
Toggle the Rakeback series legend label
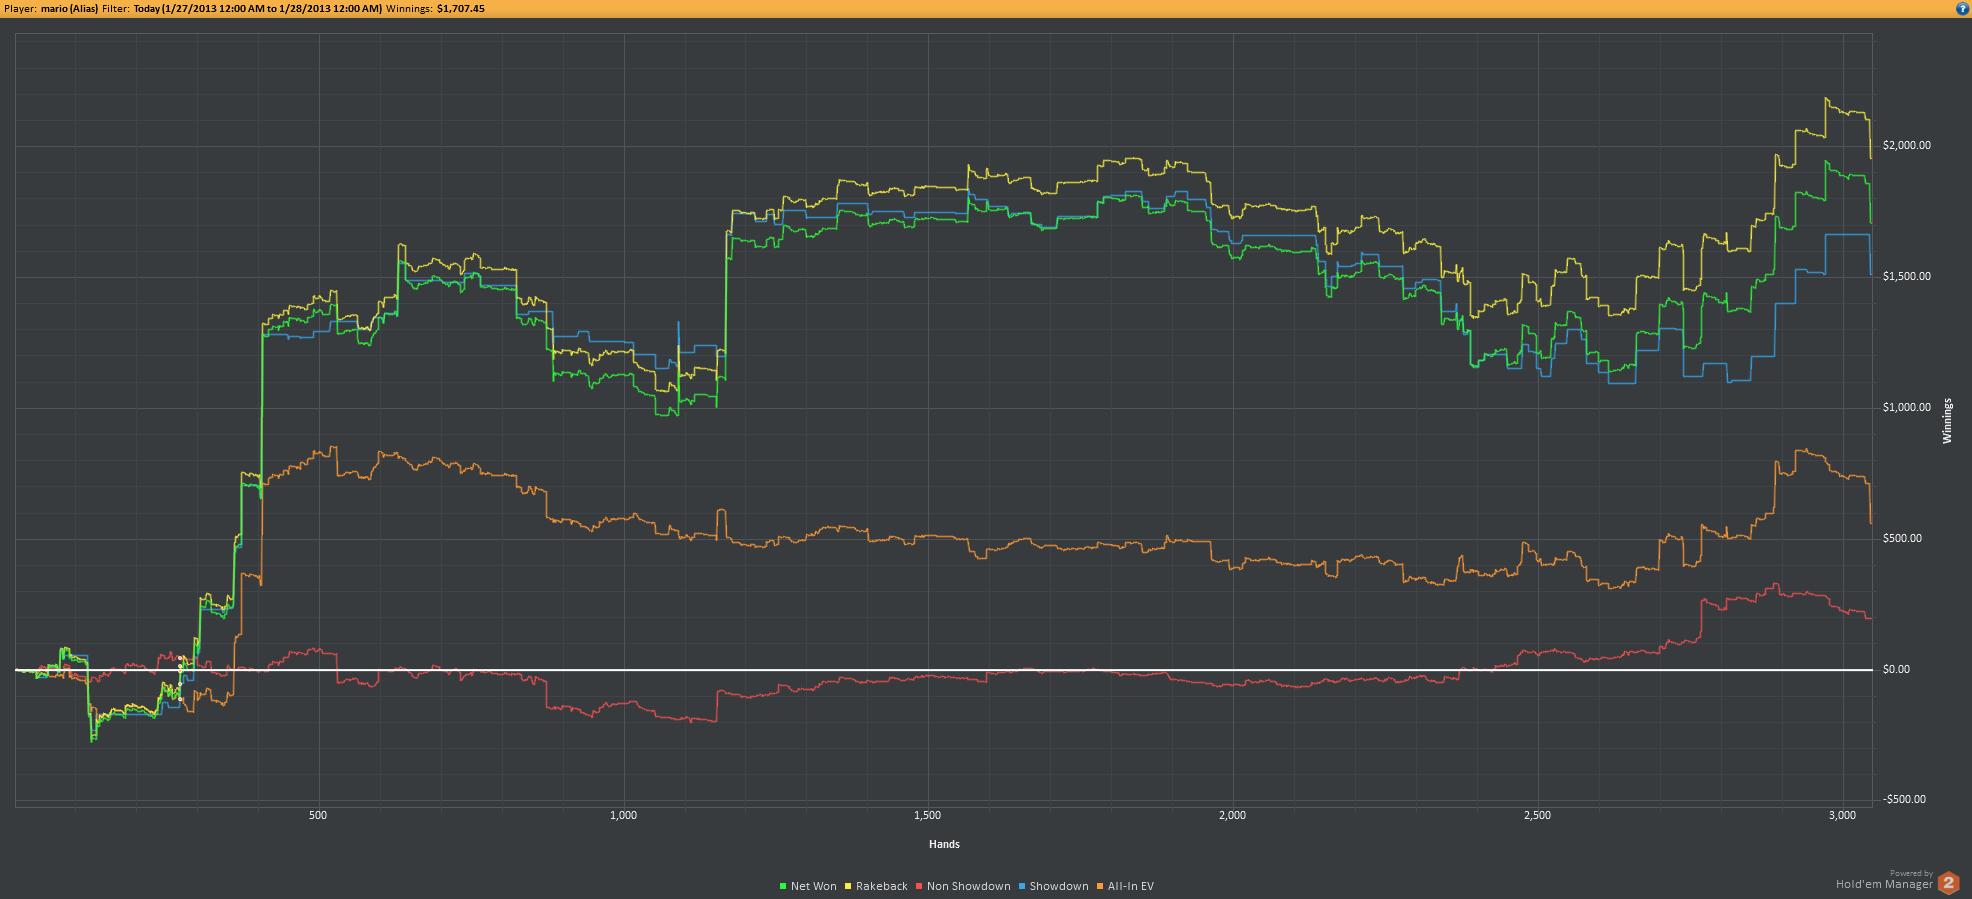point(881,886)
